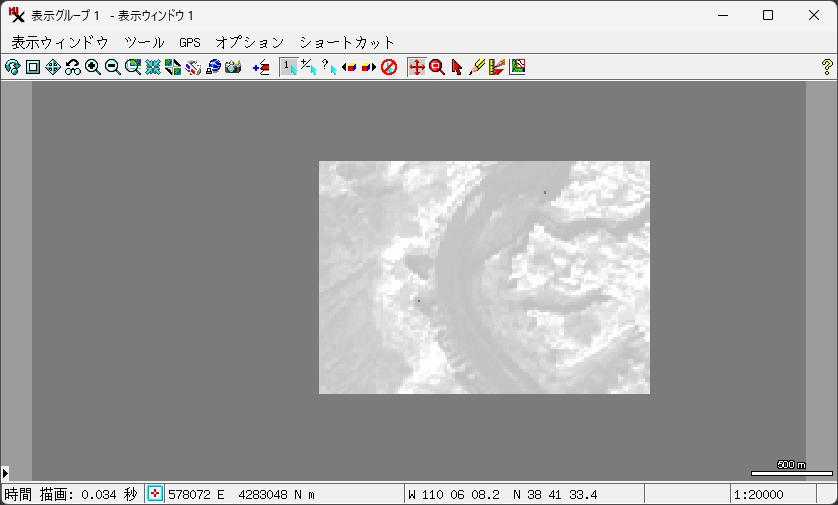The height and width of the screenshot is (505, 838).
Task: Click the globe with lock icon
Action: (214, 67)
